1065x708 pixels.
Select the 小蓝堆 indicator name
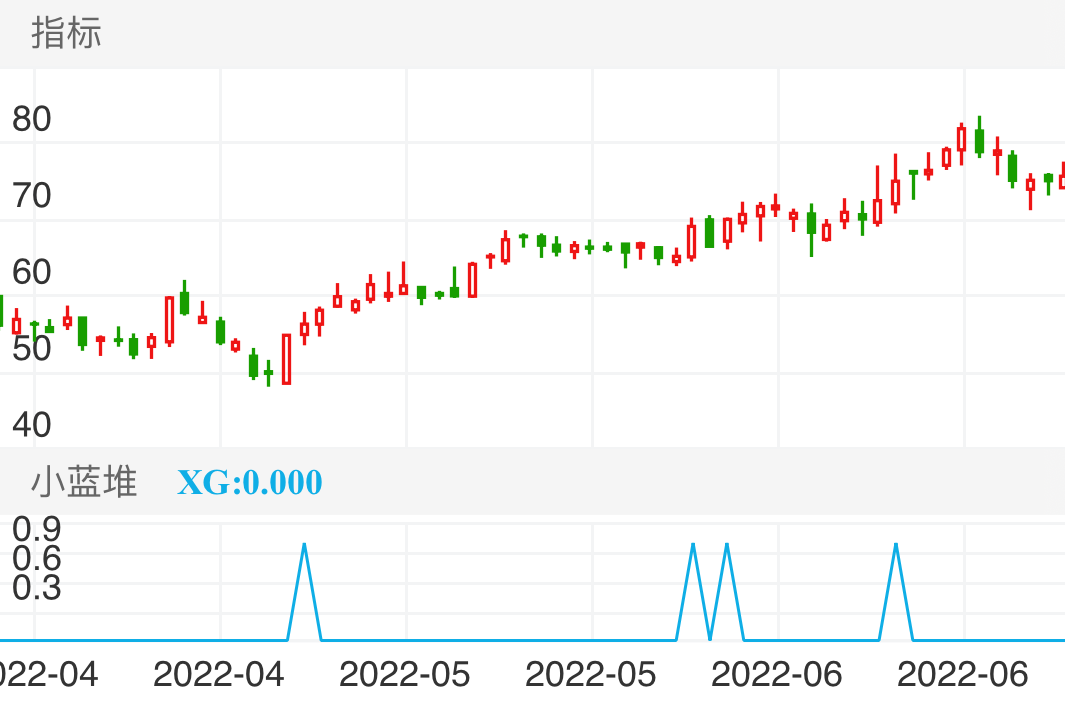click(x=84, y=482)
